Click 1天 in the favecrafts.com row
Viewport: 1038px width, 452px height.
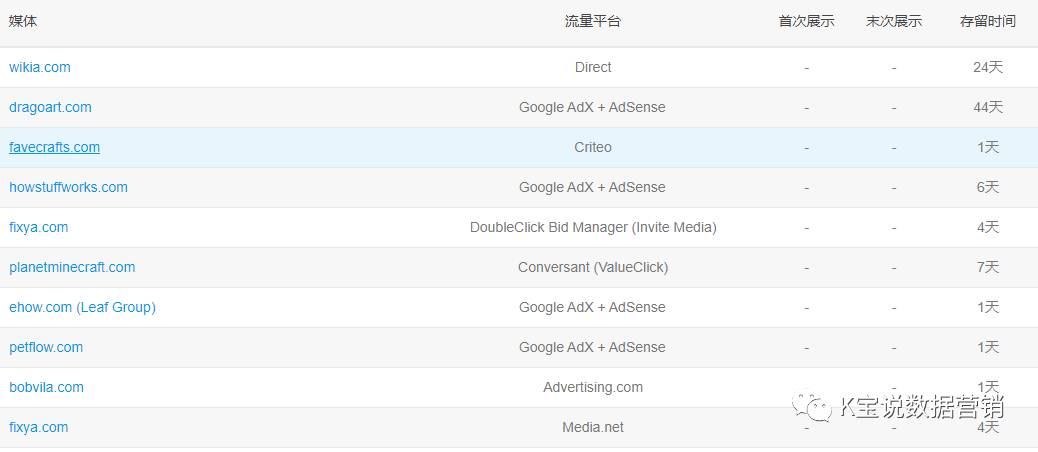tap(988, 148)
